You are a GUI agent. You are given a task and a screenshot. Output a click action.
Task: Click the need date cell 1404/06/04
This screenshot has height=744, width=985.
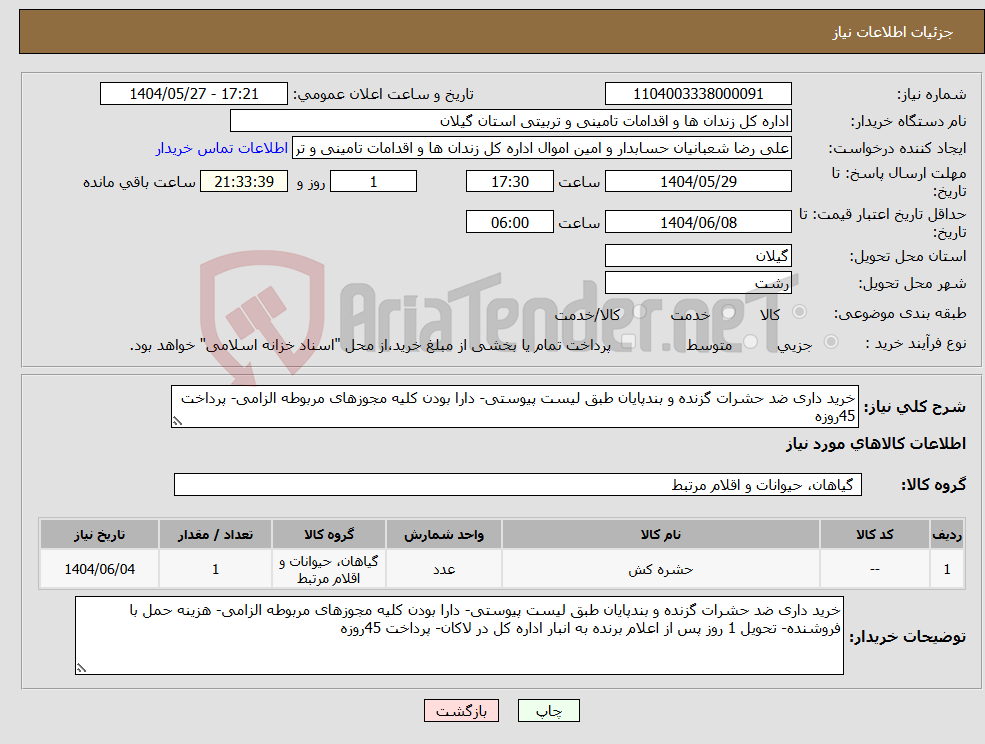coord(99,569)
